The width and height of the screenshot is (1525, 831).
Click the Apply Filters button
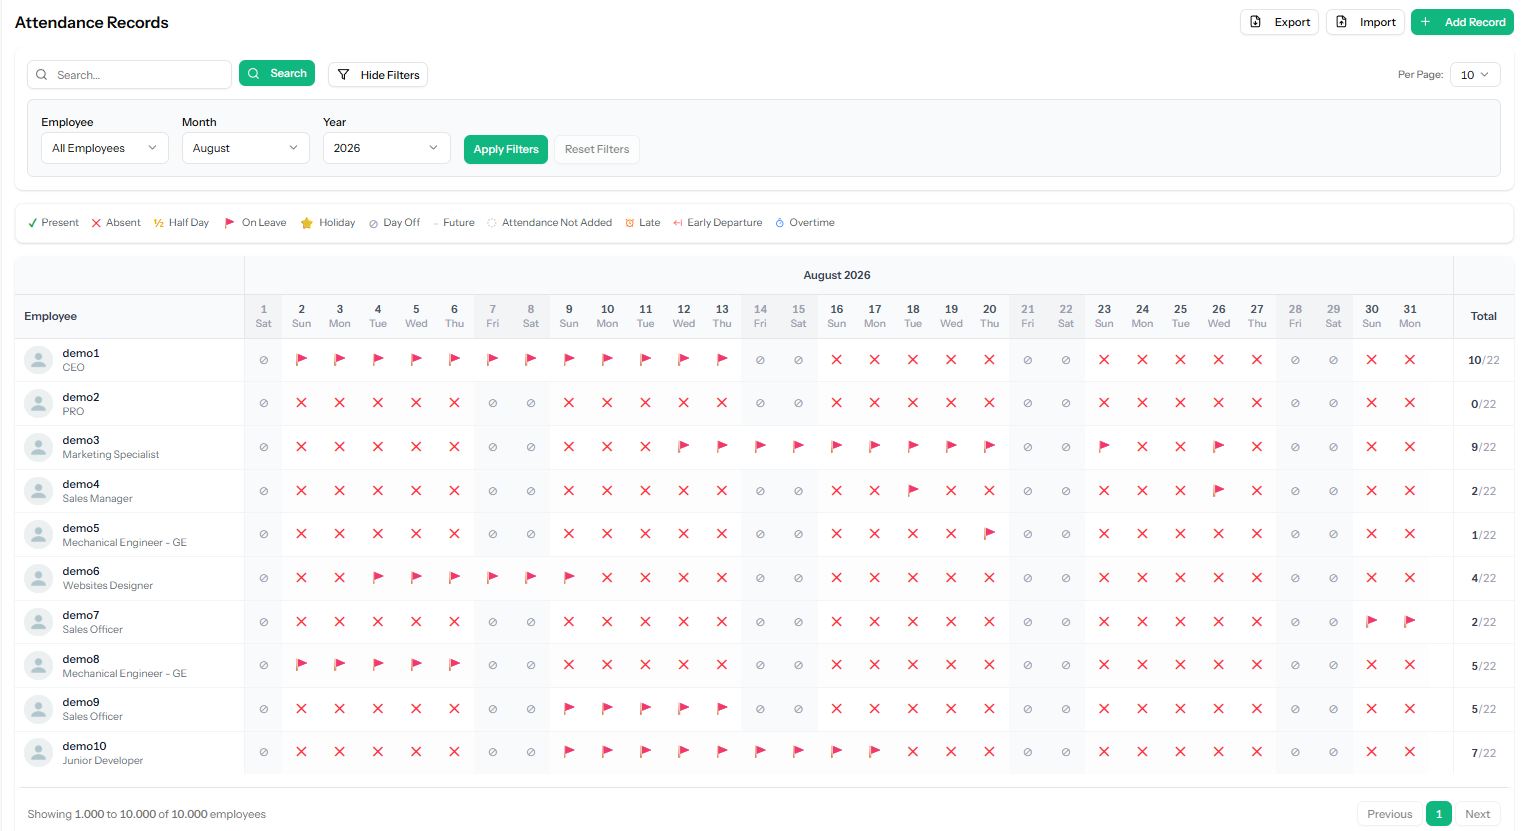point(506,149)
